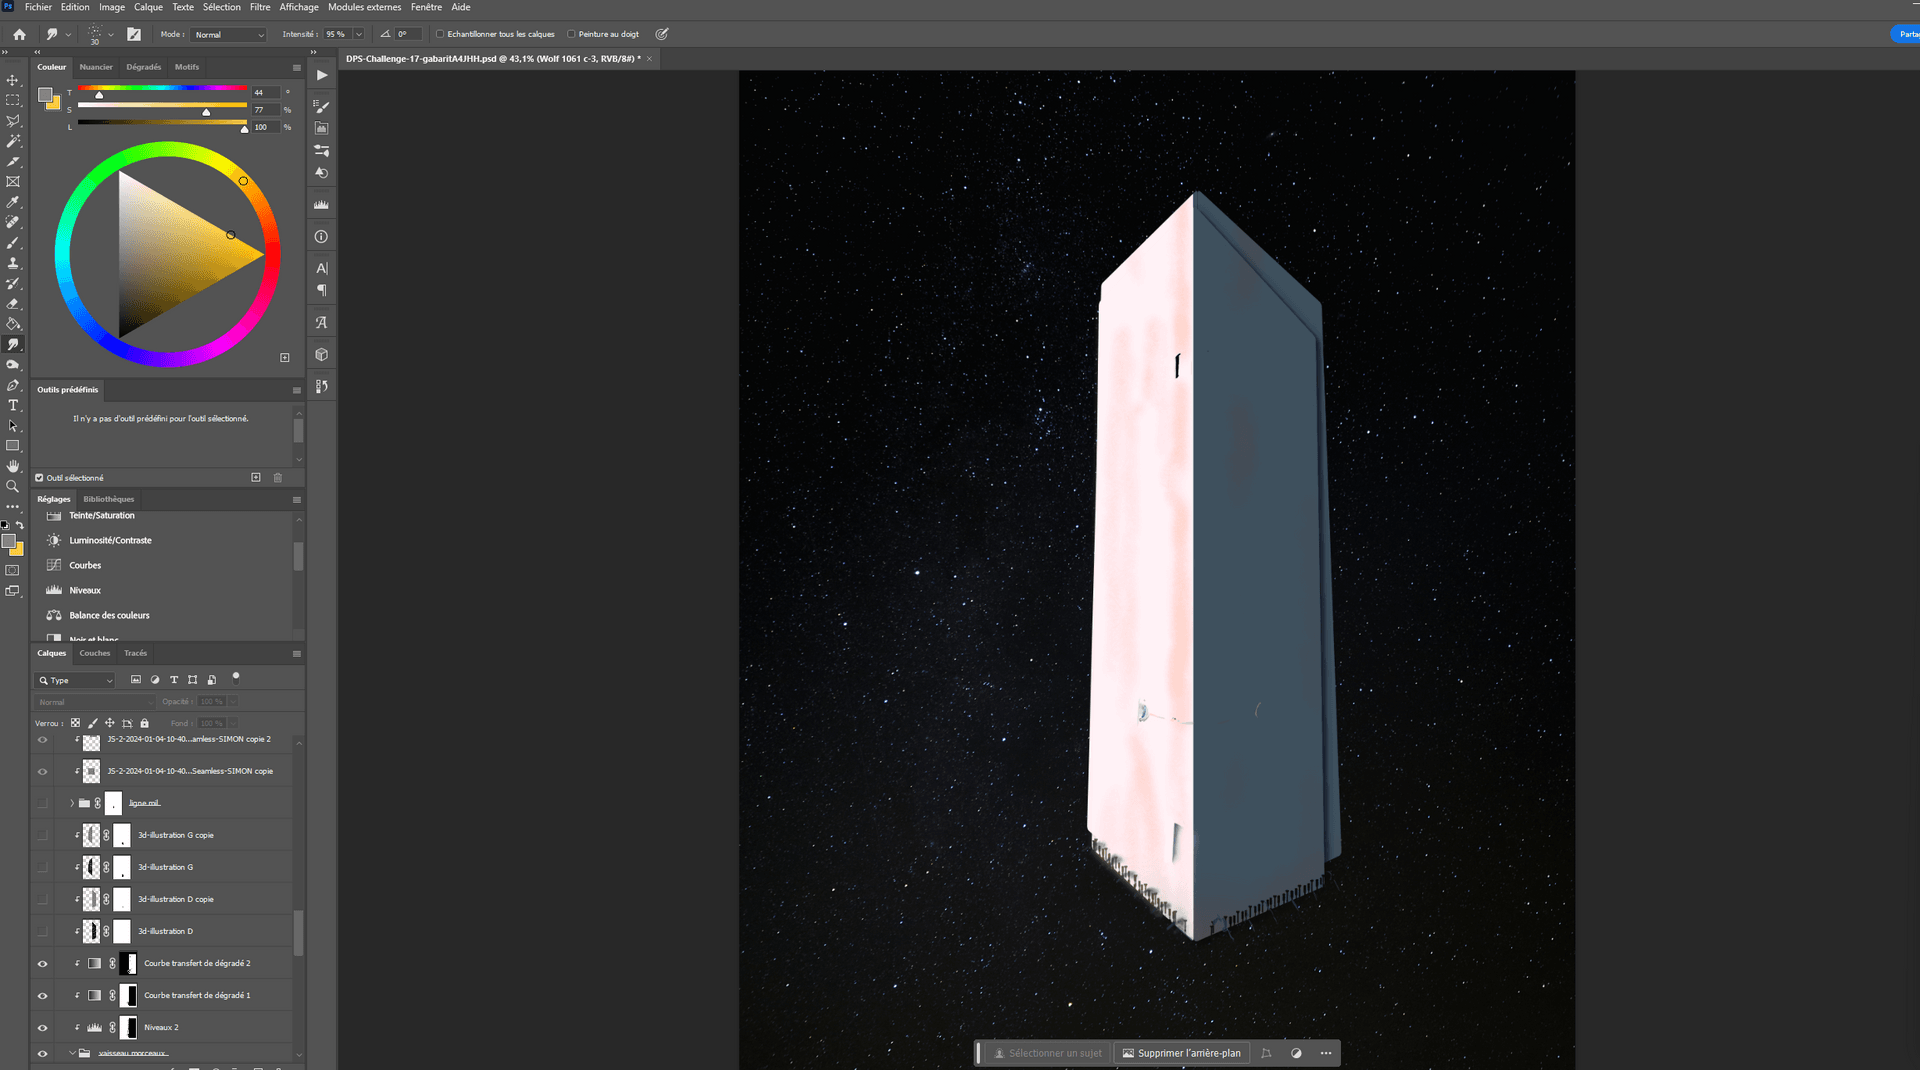Open the Mode 'Normal' dropdown in options bar

(x=230, y=35)
